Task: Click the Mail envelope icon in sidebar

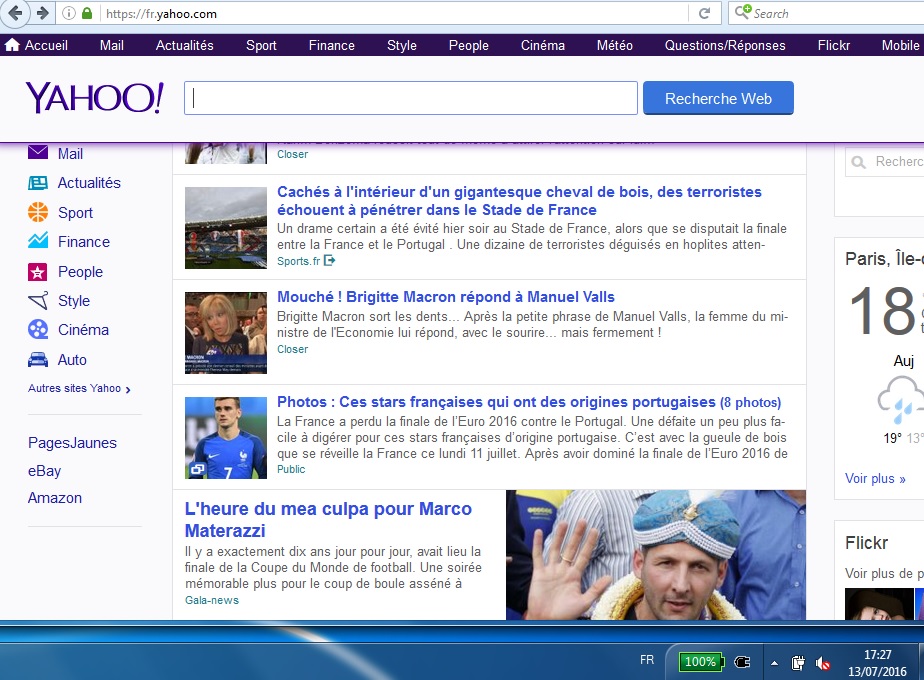Action: pos(38,153)
